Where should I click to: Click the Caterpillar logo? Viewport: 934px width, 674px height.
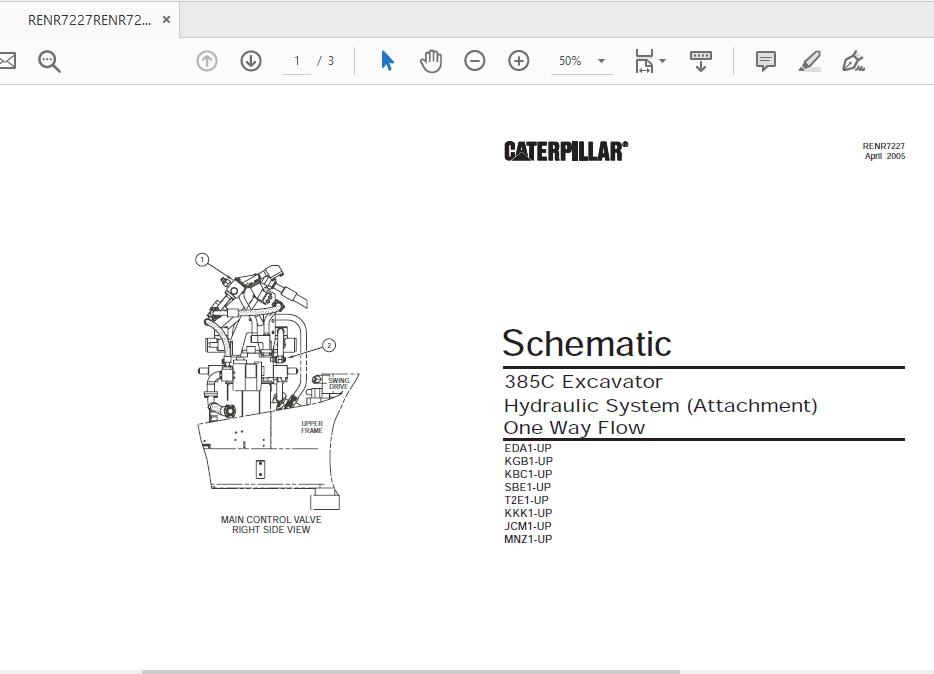[x=566, y=151]
